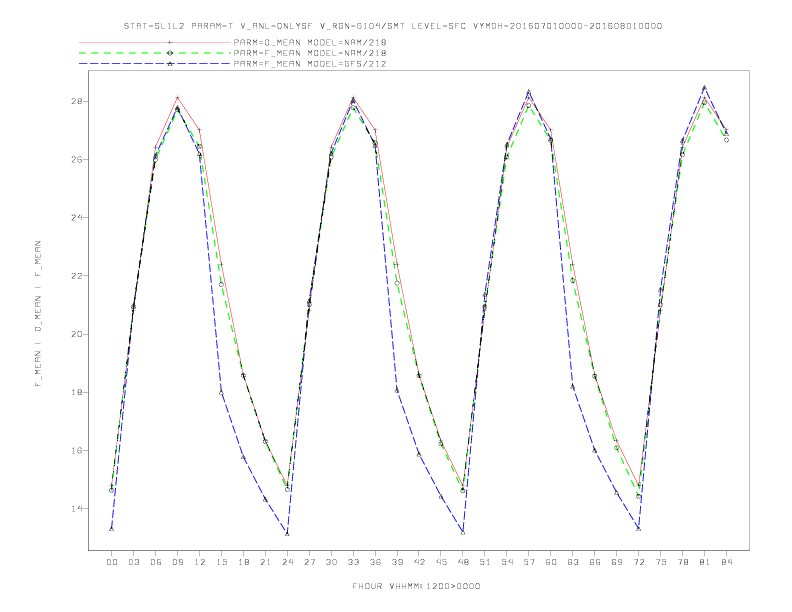Image resolution: width=792 pixels, height=612 pixels.
Task: Click x-axis forecast hour label 33
Action: [353, 562]
